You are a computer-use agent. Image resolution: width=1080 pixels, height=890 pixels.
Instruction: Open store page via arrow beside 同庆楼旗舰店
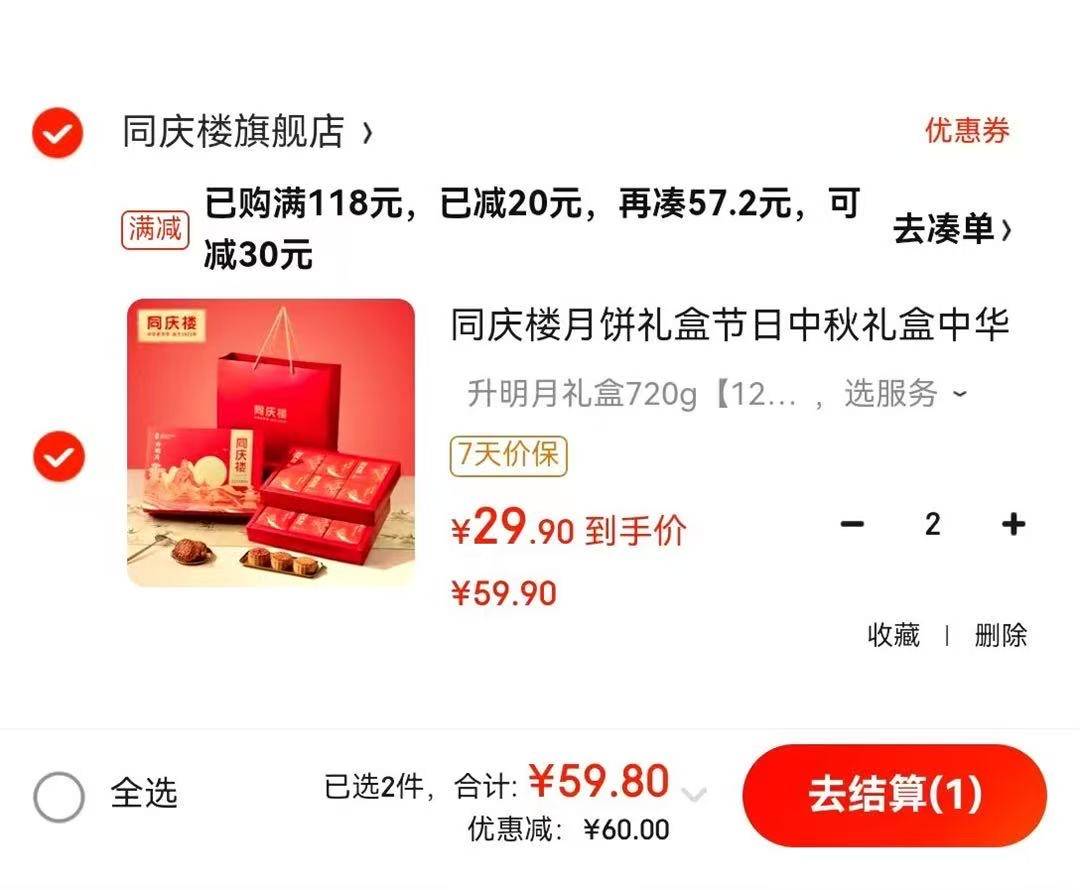[368, 133]
